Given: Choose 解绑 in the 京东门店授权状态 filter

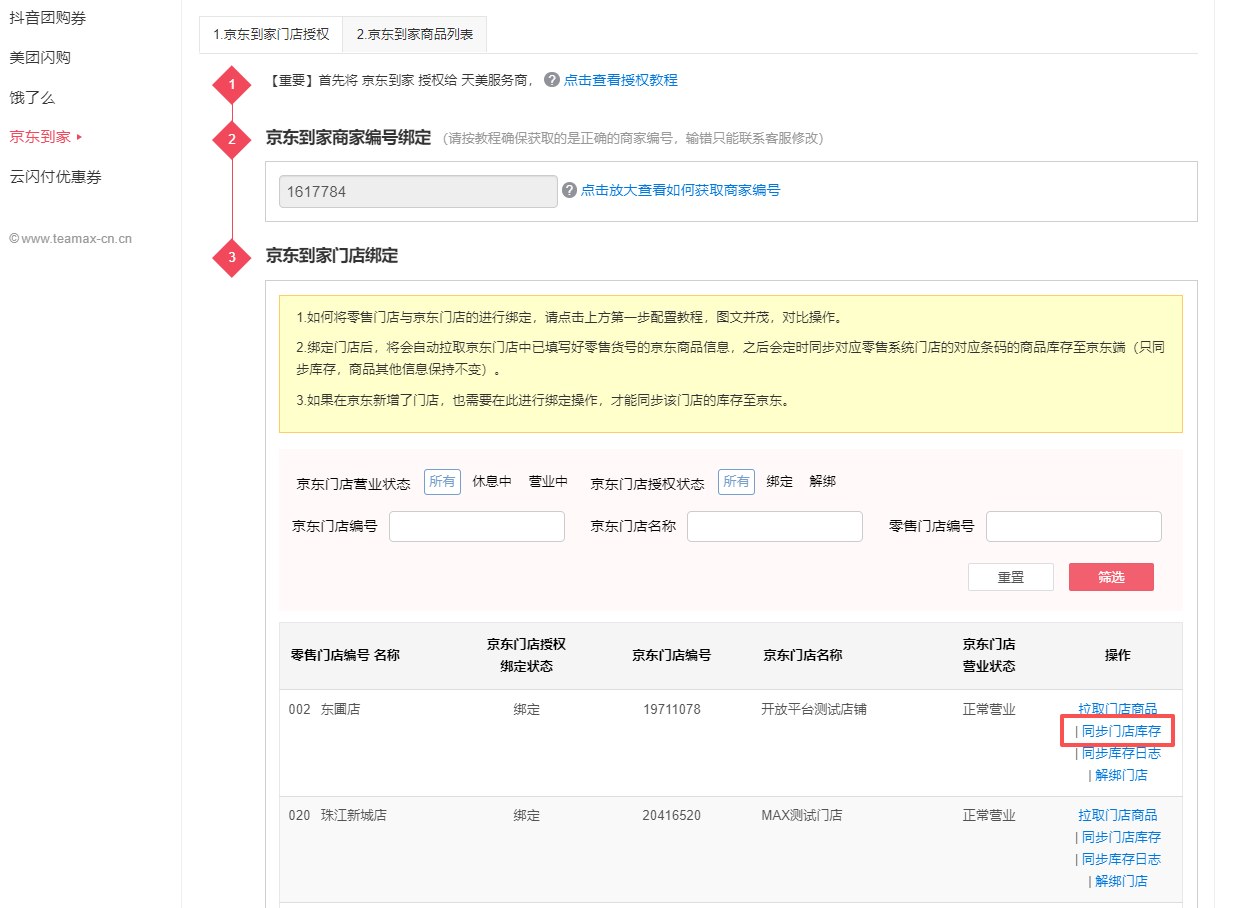Looking at the screenshot, I should [x=823, y=482].
